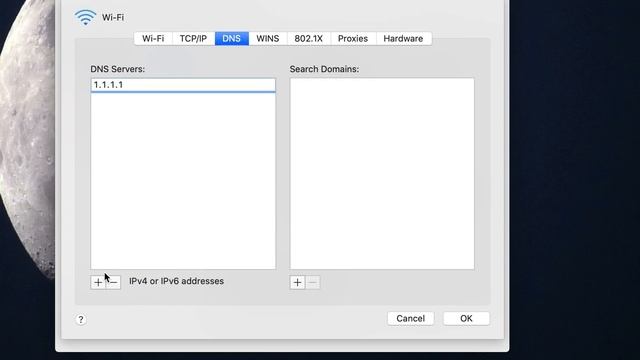This screenshot has width=640, height=360.
Task: Switch to the Wi-Fi tab
Action: [153, 38]
